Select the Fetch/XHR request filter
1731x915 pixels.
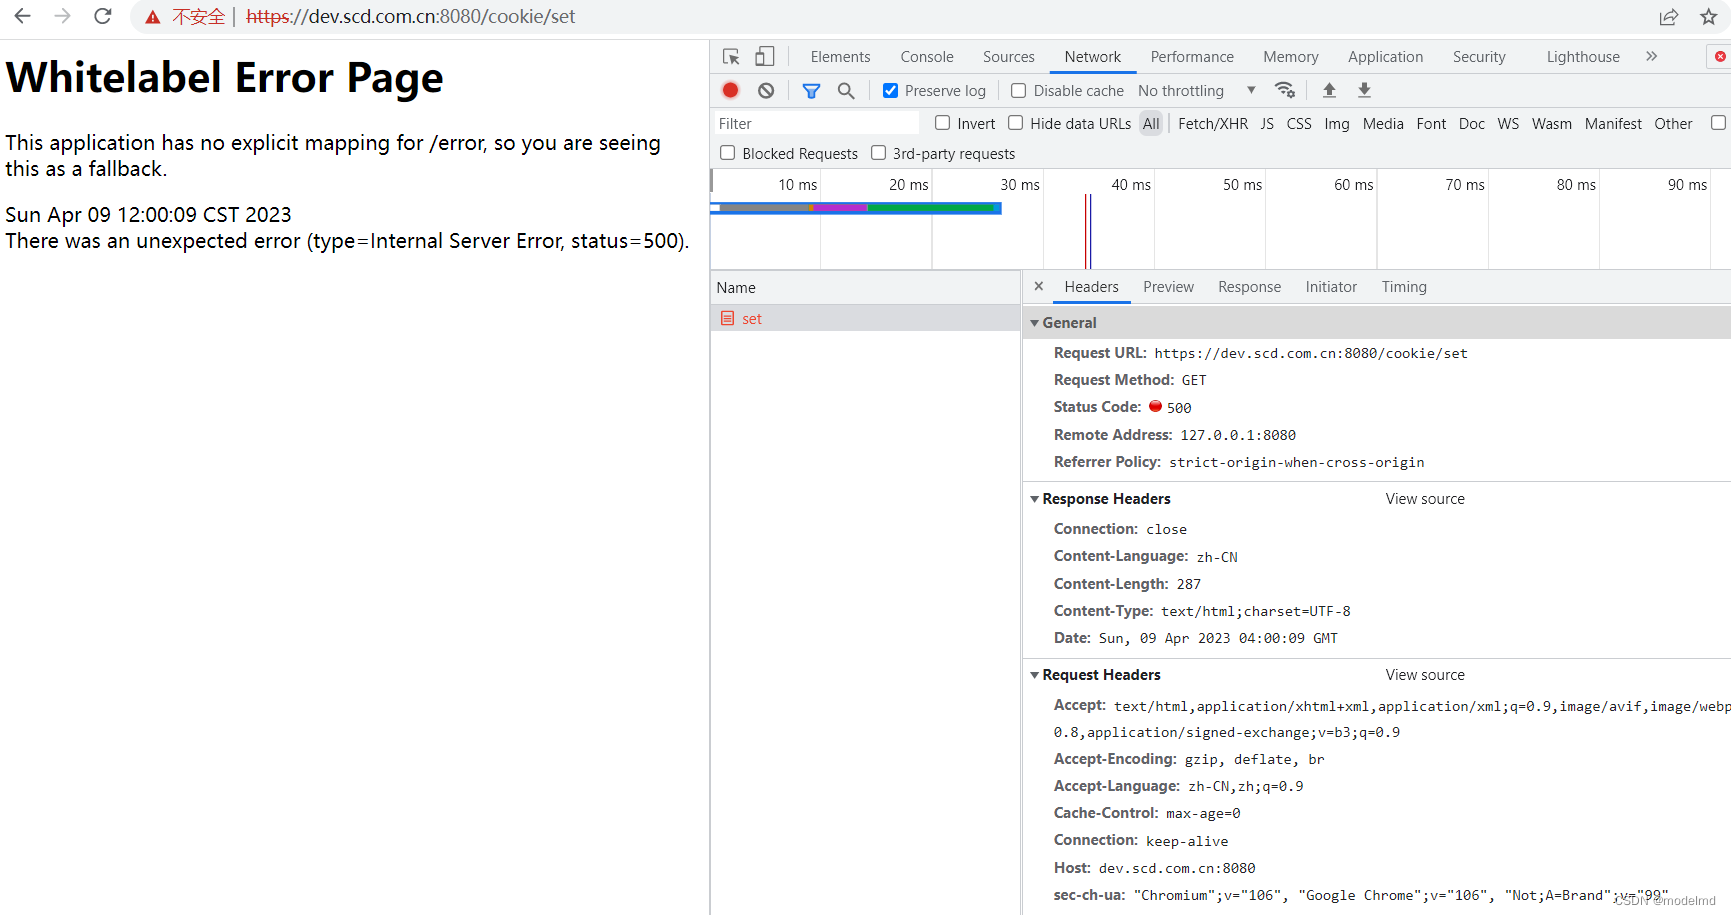[1213, 123]
